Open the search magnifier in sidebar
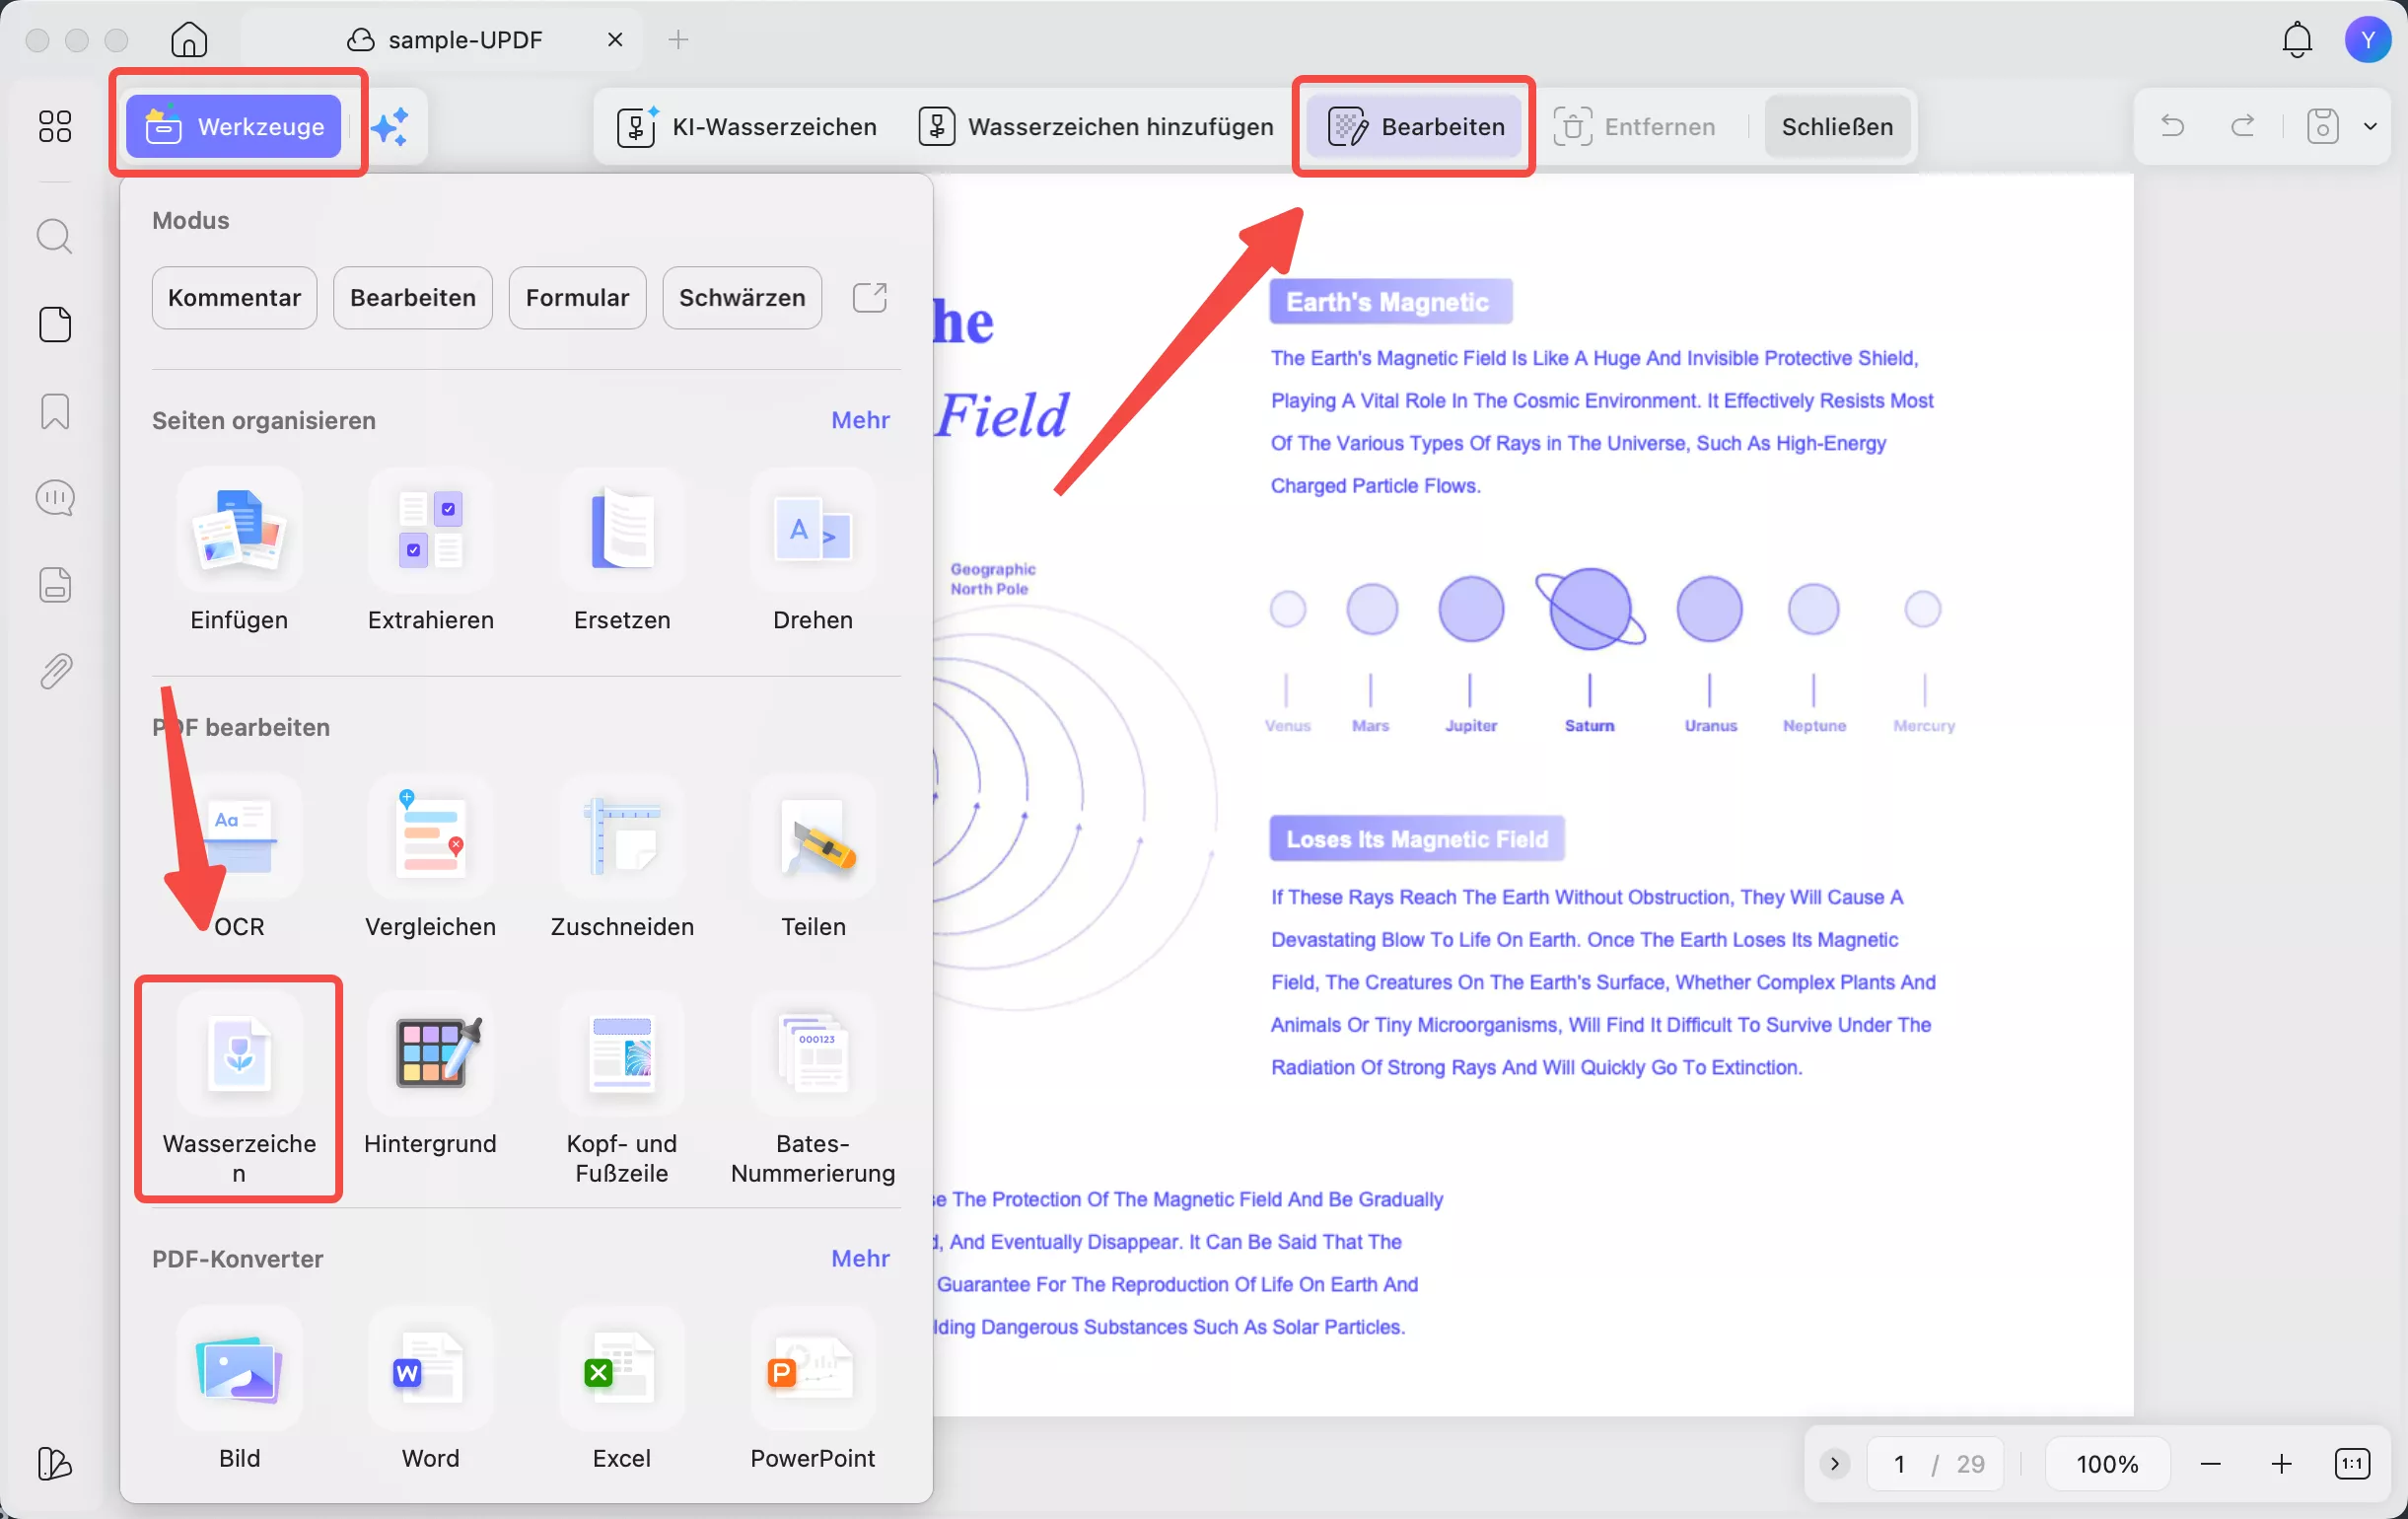The height and width of the screenshot is (1519, 2408). 55,237
